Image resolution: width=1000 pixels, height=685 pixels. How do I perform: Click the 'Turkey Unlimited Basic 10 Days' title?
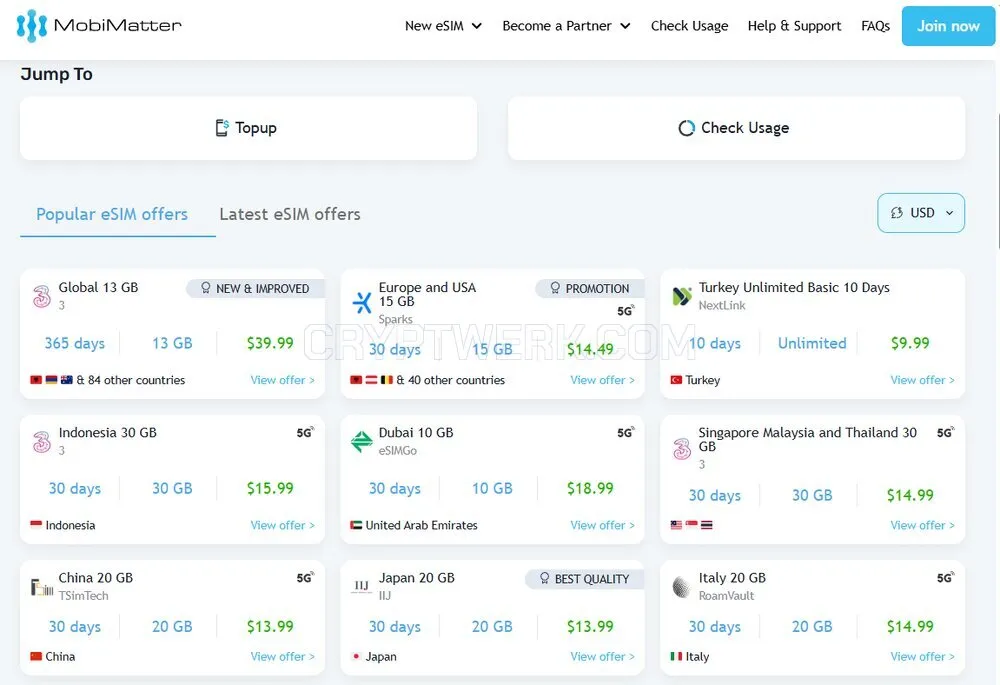point(794,288)
